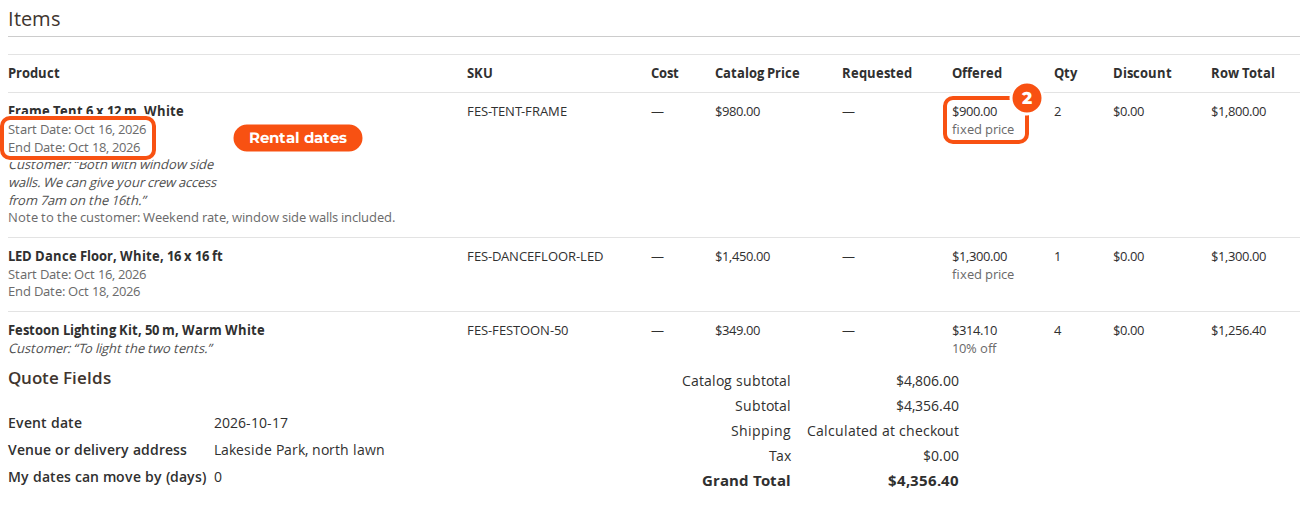Select the Festoon Lighting Kit product name

click(x=136, y=330)
